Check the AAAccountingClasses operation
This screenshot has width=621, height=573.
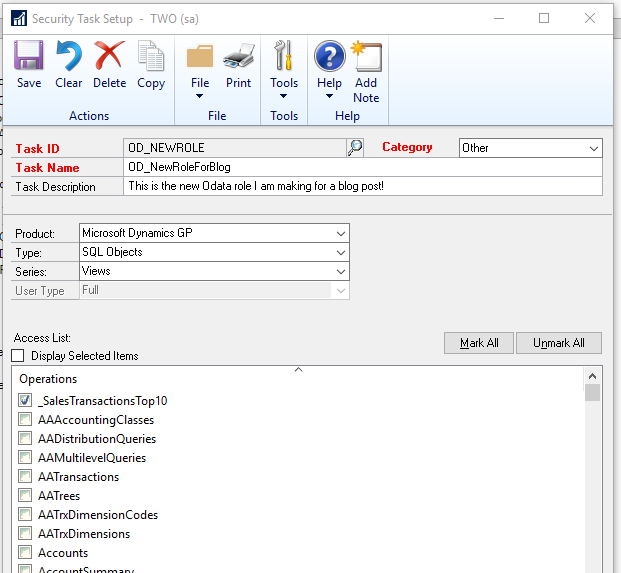click(x=25, y=420)
